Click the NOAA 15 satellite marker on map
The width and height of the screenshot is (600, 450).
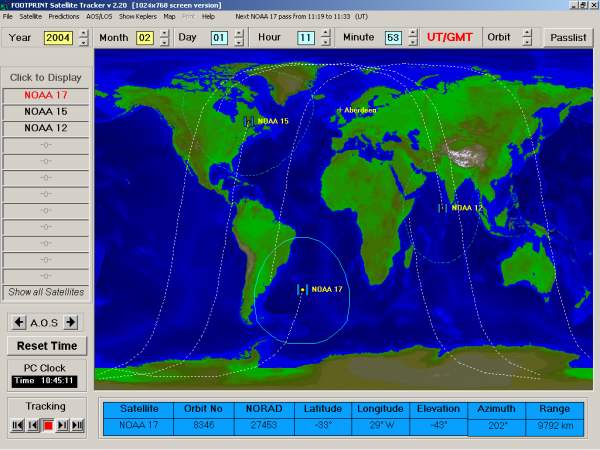(x=249, y=122)
